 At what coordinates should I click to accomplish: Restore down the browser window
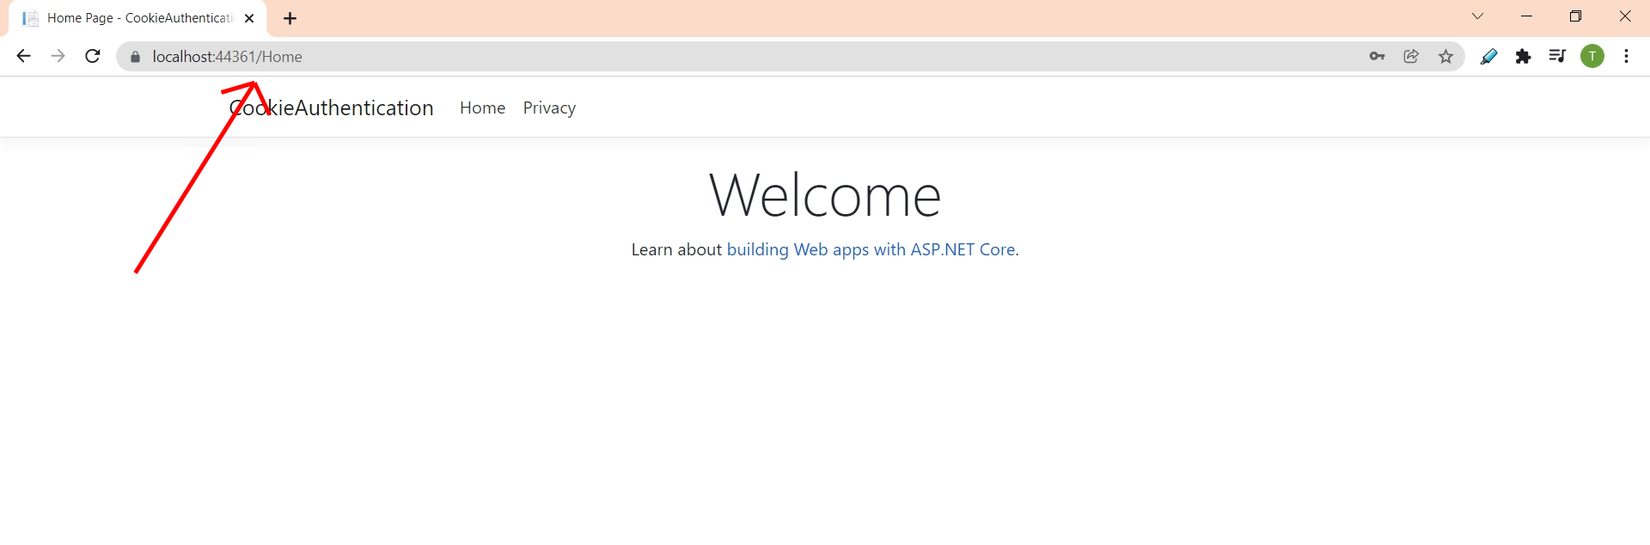coord(1575,17)
